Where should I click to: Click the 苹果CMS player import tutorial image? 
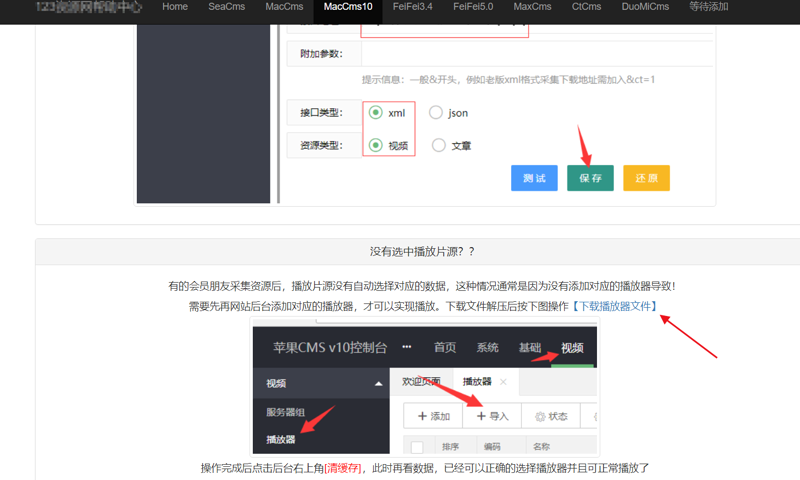tap(425, 386)
